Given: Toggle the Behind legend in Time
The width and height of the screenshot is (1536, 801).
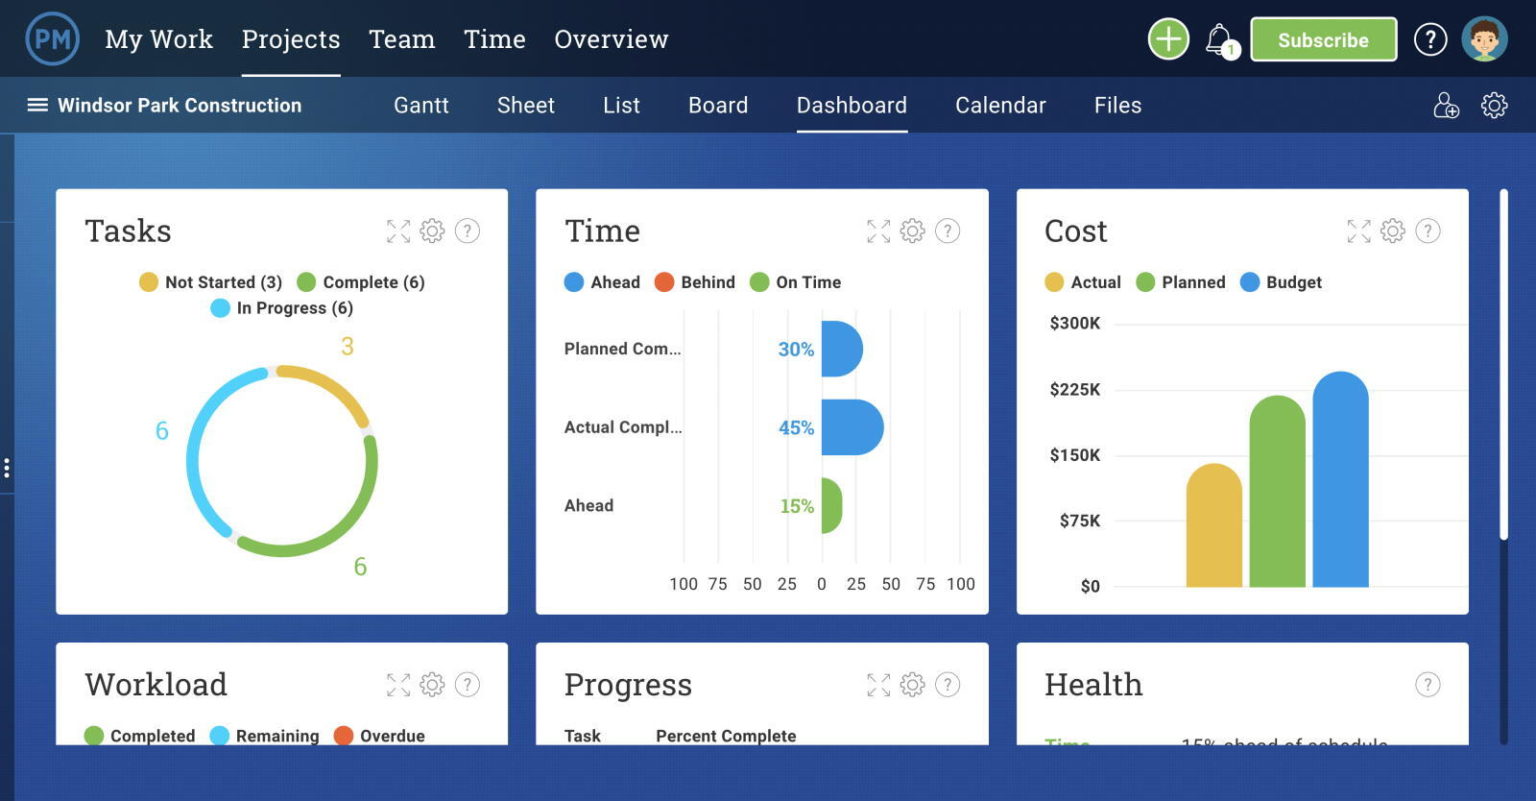Looking at the screenshot, I should click(695, 282).
